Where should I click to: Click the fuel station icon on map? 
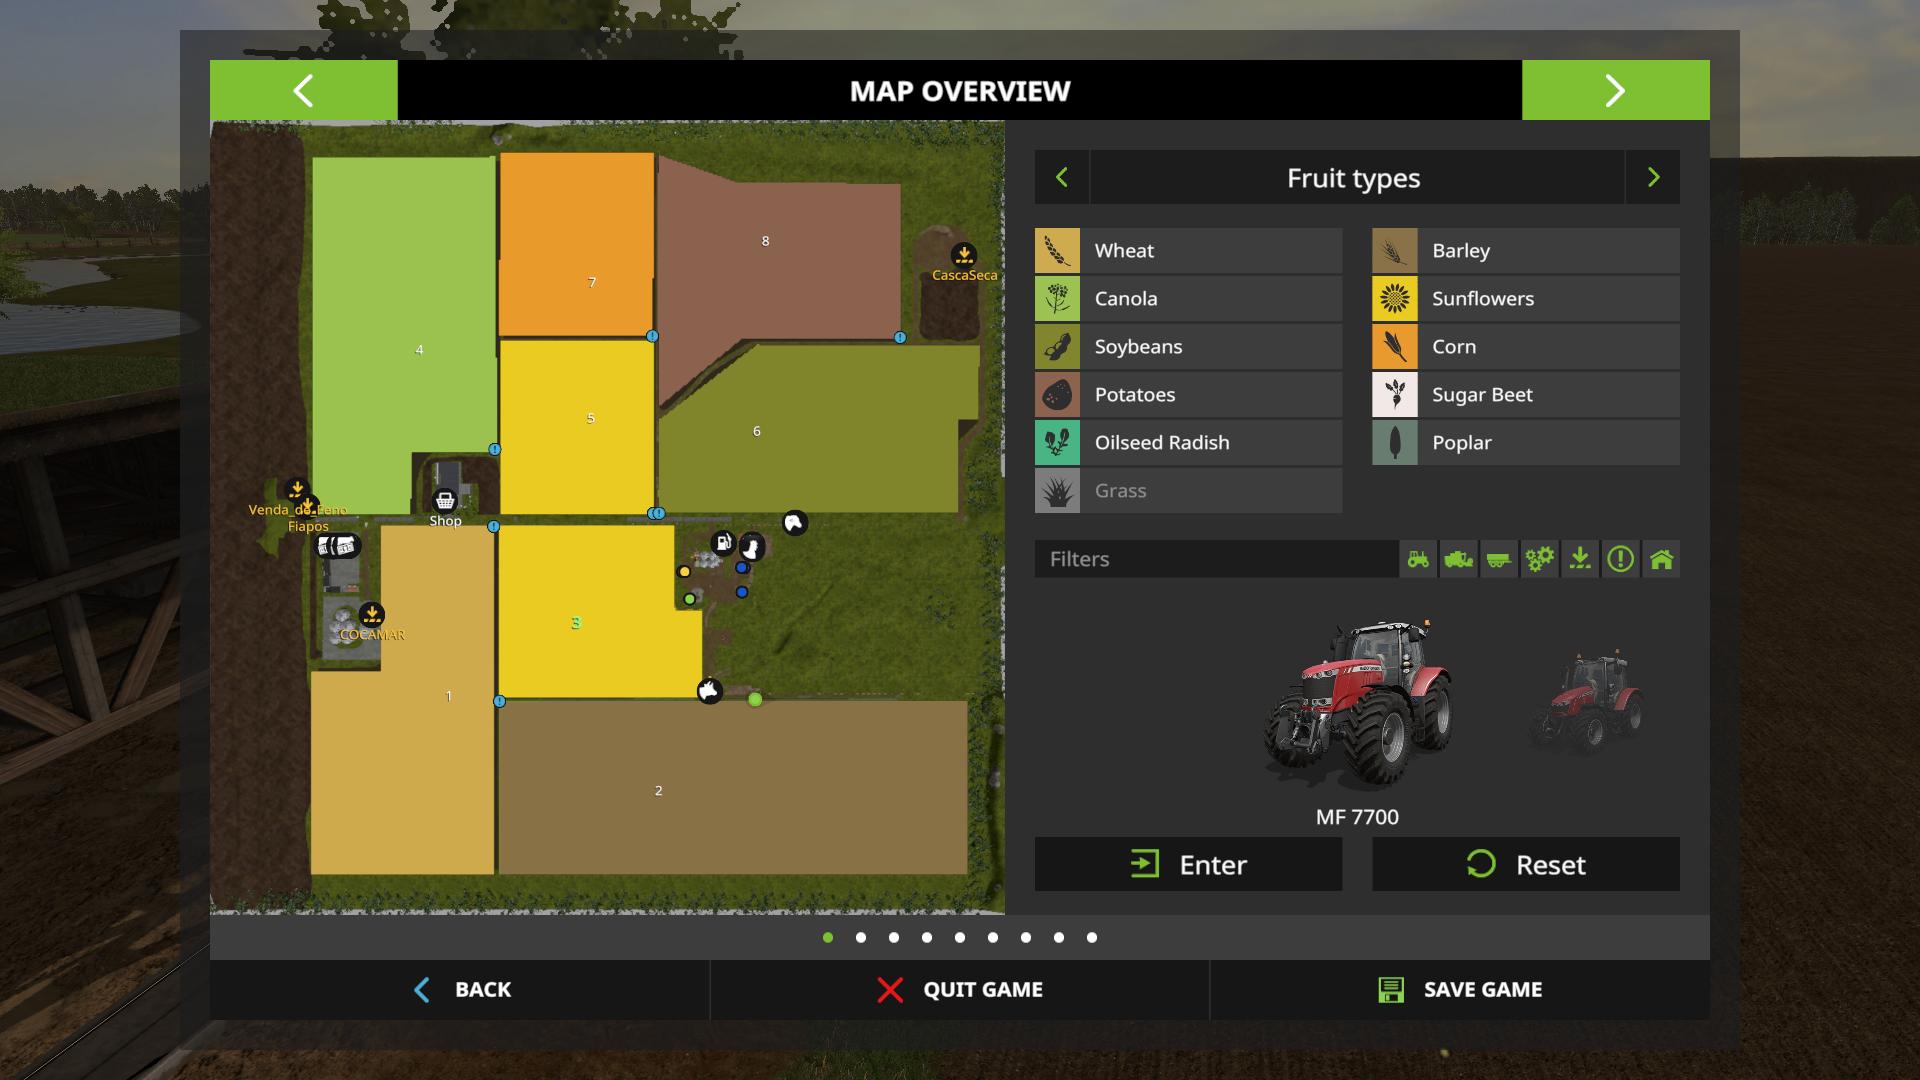722,543
